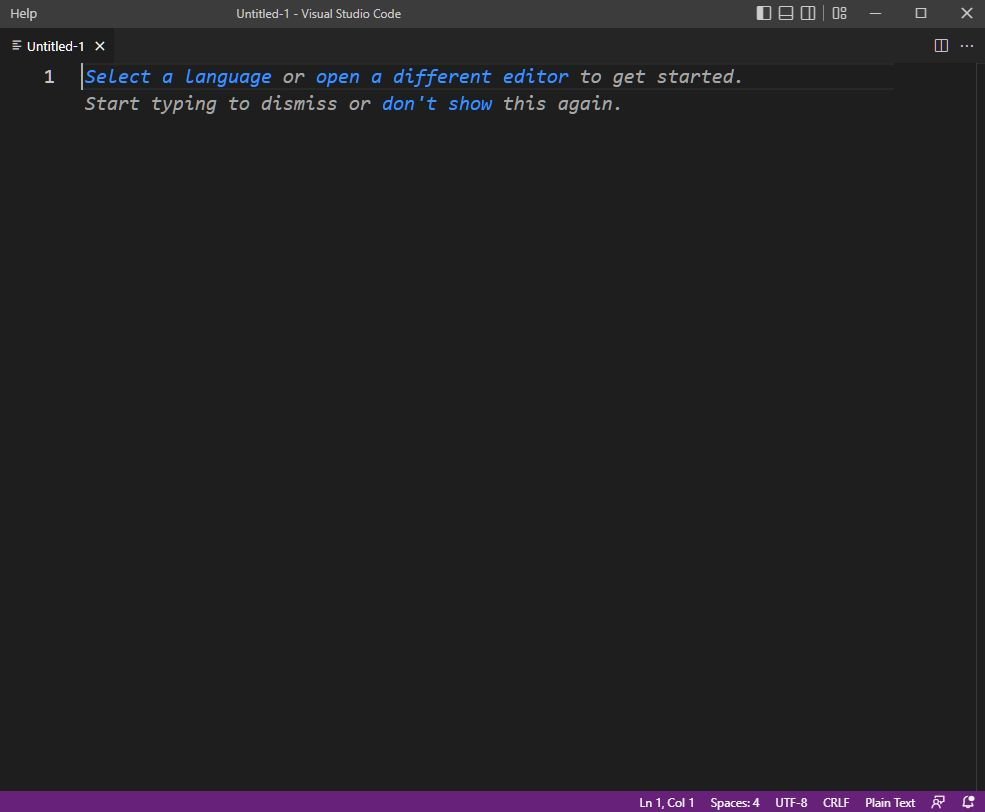Open the notifications bell icon
This screenshot has width=985, height=812.
coord(968,803)
